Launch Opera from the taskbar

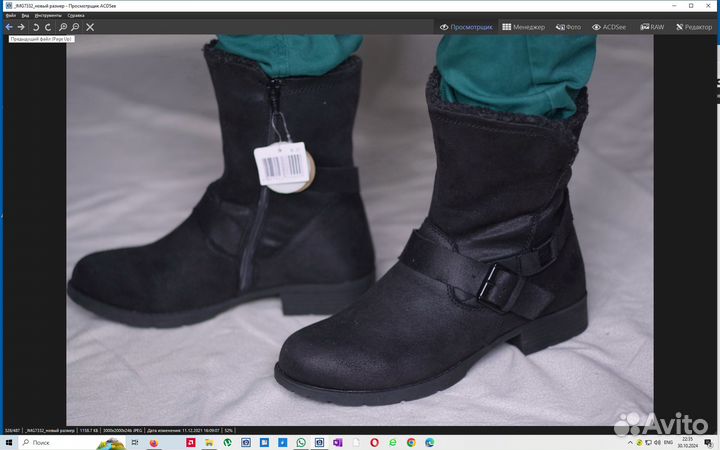(x=374, y=443)
